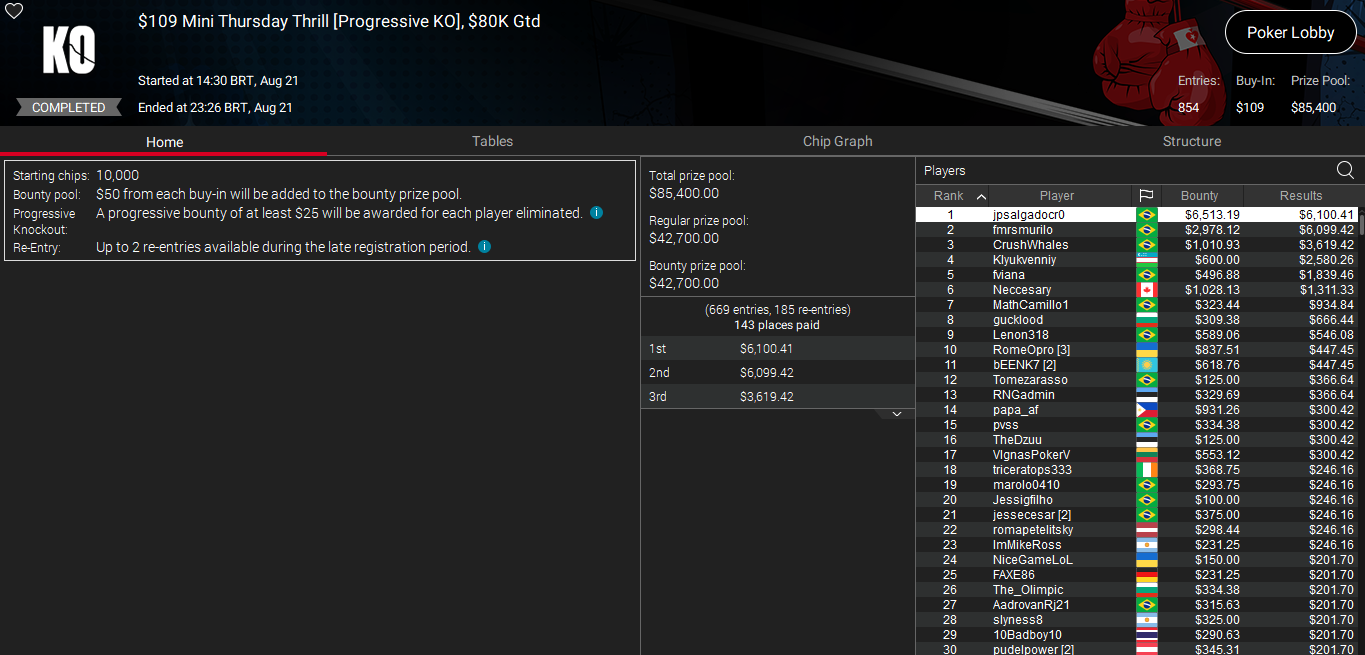
Task: Click Argentina flag beside ImMikeRoss
Action: point(1147,545)
